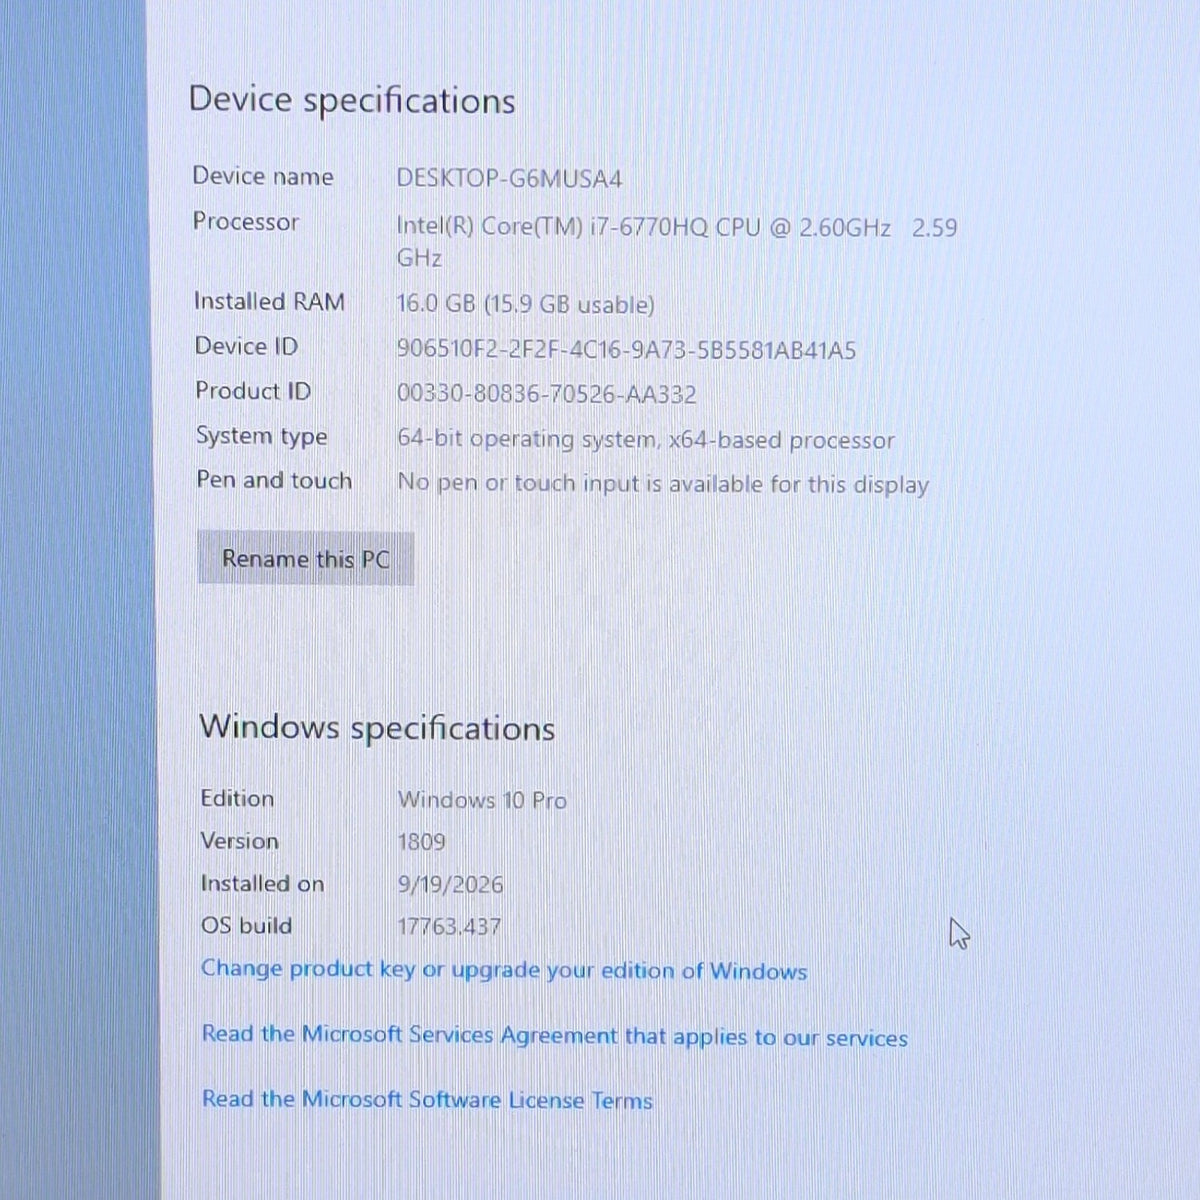This screenshot has width=1200, height=1200.
Task: Select the No pen or touch input text
Action: click(x=663, y=484)
